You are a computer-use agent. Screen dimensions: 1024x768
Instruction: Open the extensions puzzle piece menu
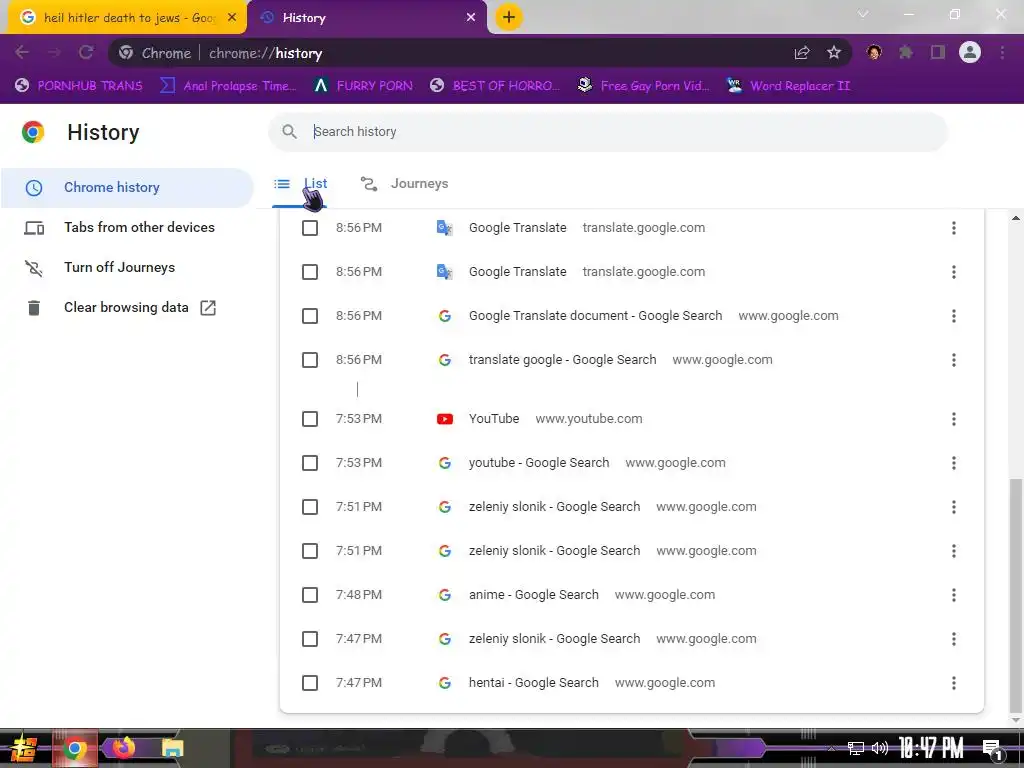906,52
